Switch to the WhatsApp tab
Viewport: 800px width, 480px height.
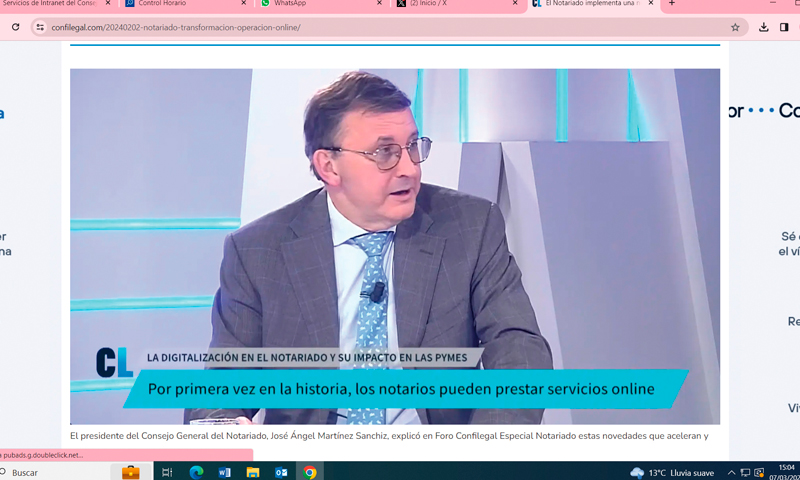[310, 4]
